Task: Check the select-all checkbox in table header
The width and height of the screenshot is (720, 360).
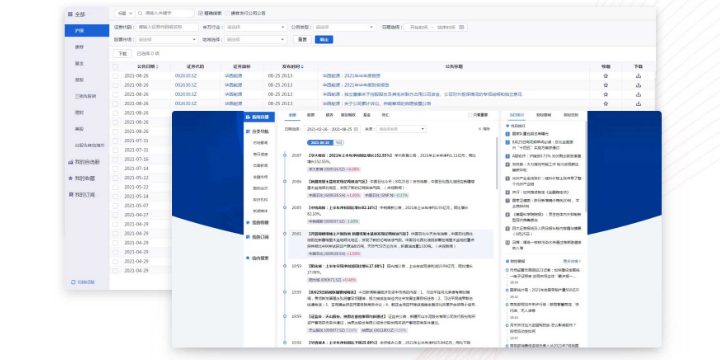Action: pos(115,67)
